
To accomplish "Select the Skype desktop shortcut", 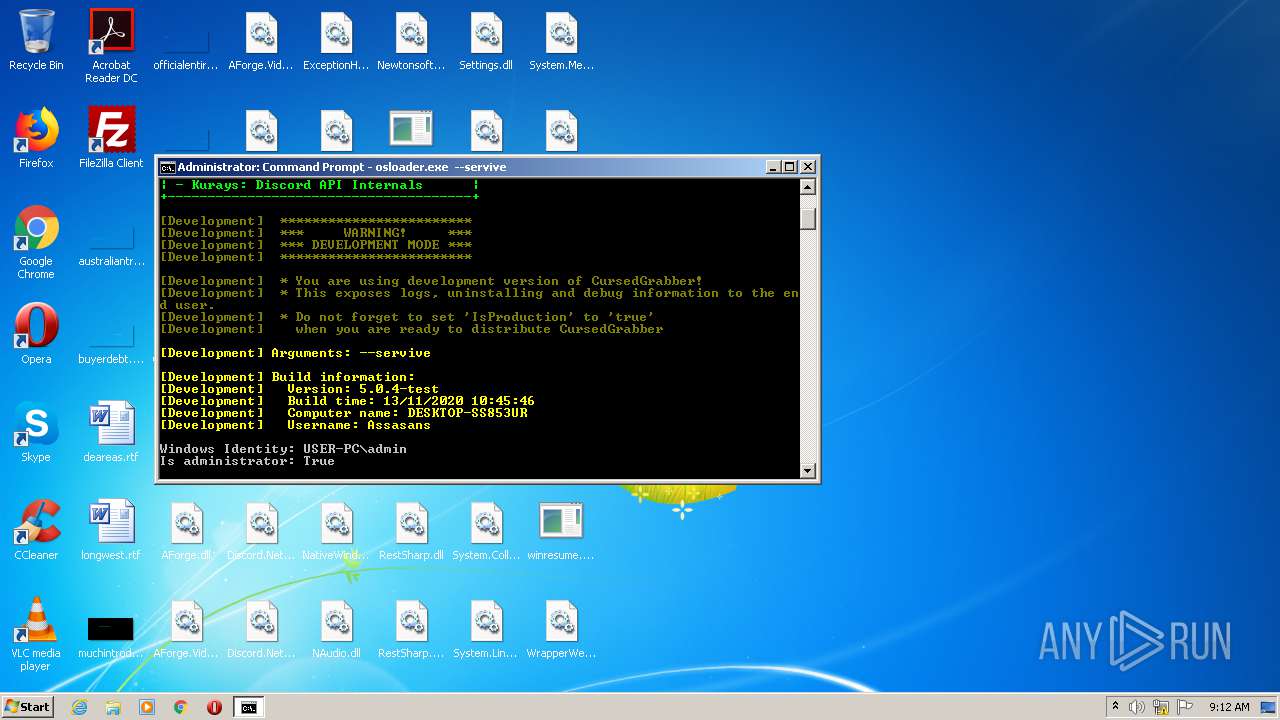I will [36, 433].
